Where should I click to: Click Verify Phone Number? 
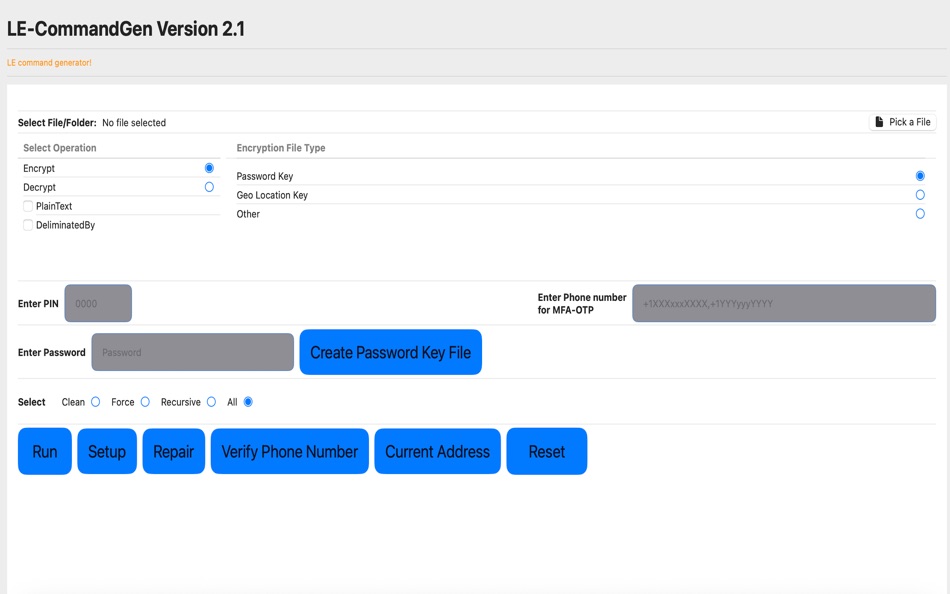tap(289, 451)
